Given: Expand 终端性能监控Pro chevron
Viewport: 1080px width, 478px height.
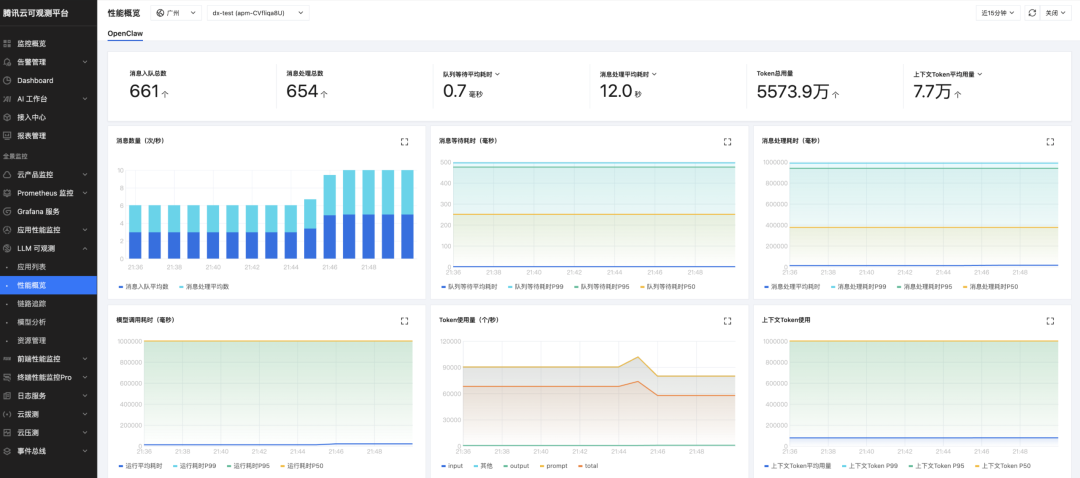Looking at the screenshot, I should point(85,377).
